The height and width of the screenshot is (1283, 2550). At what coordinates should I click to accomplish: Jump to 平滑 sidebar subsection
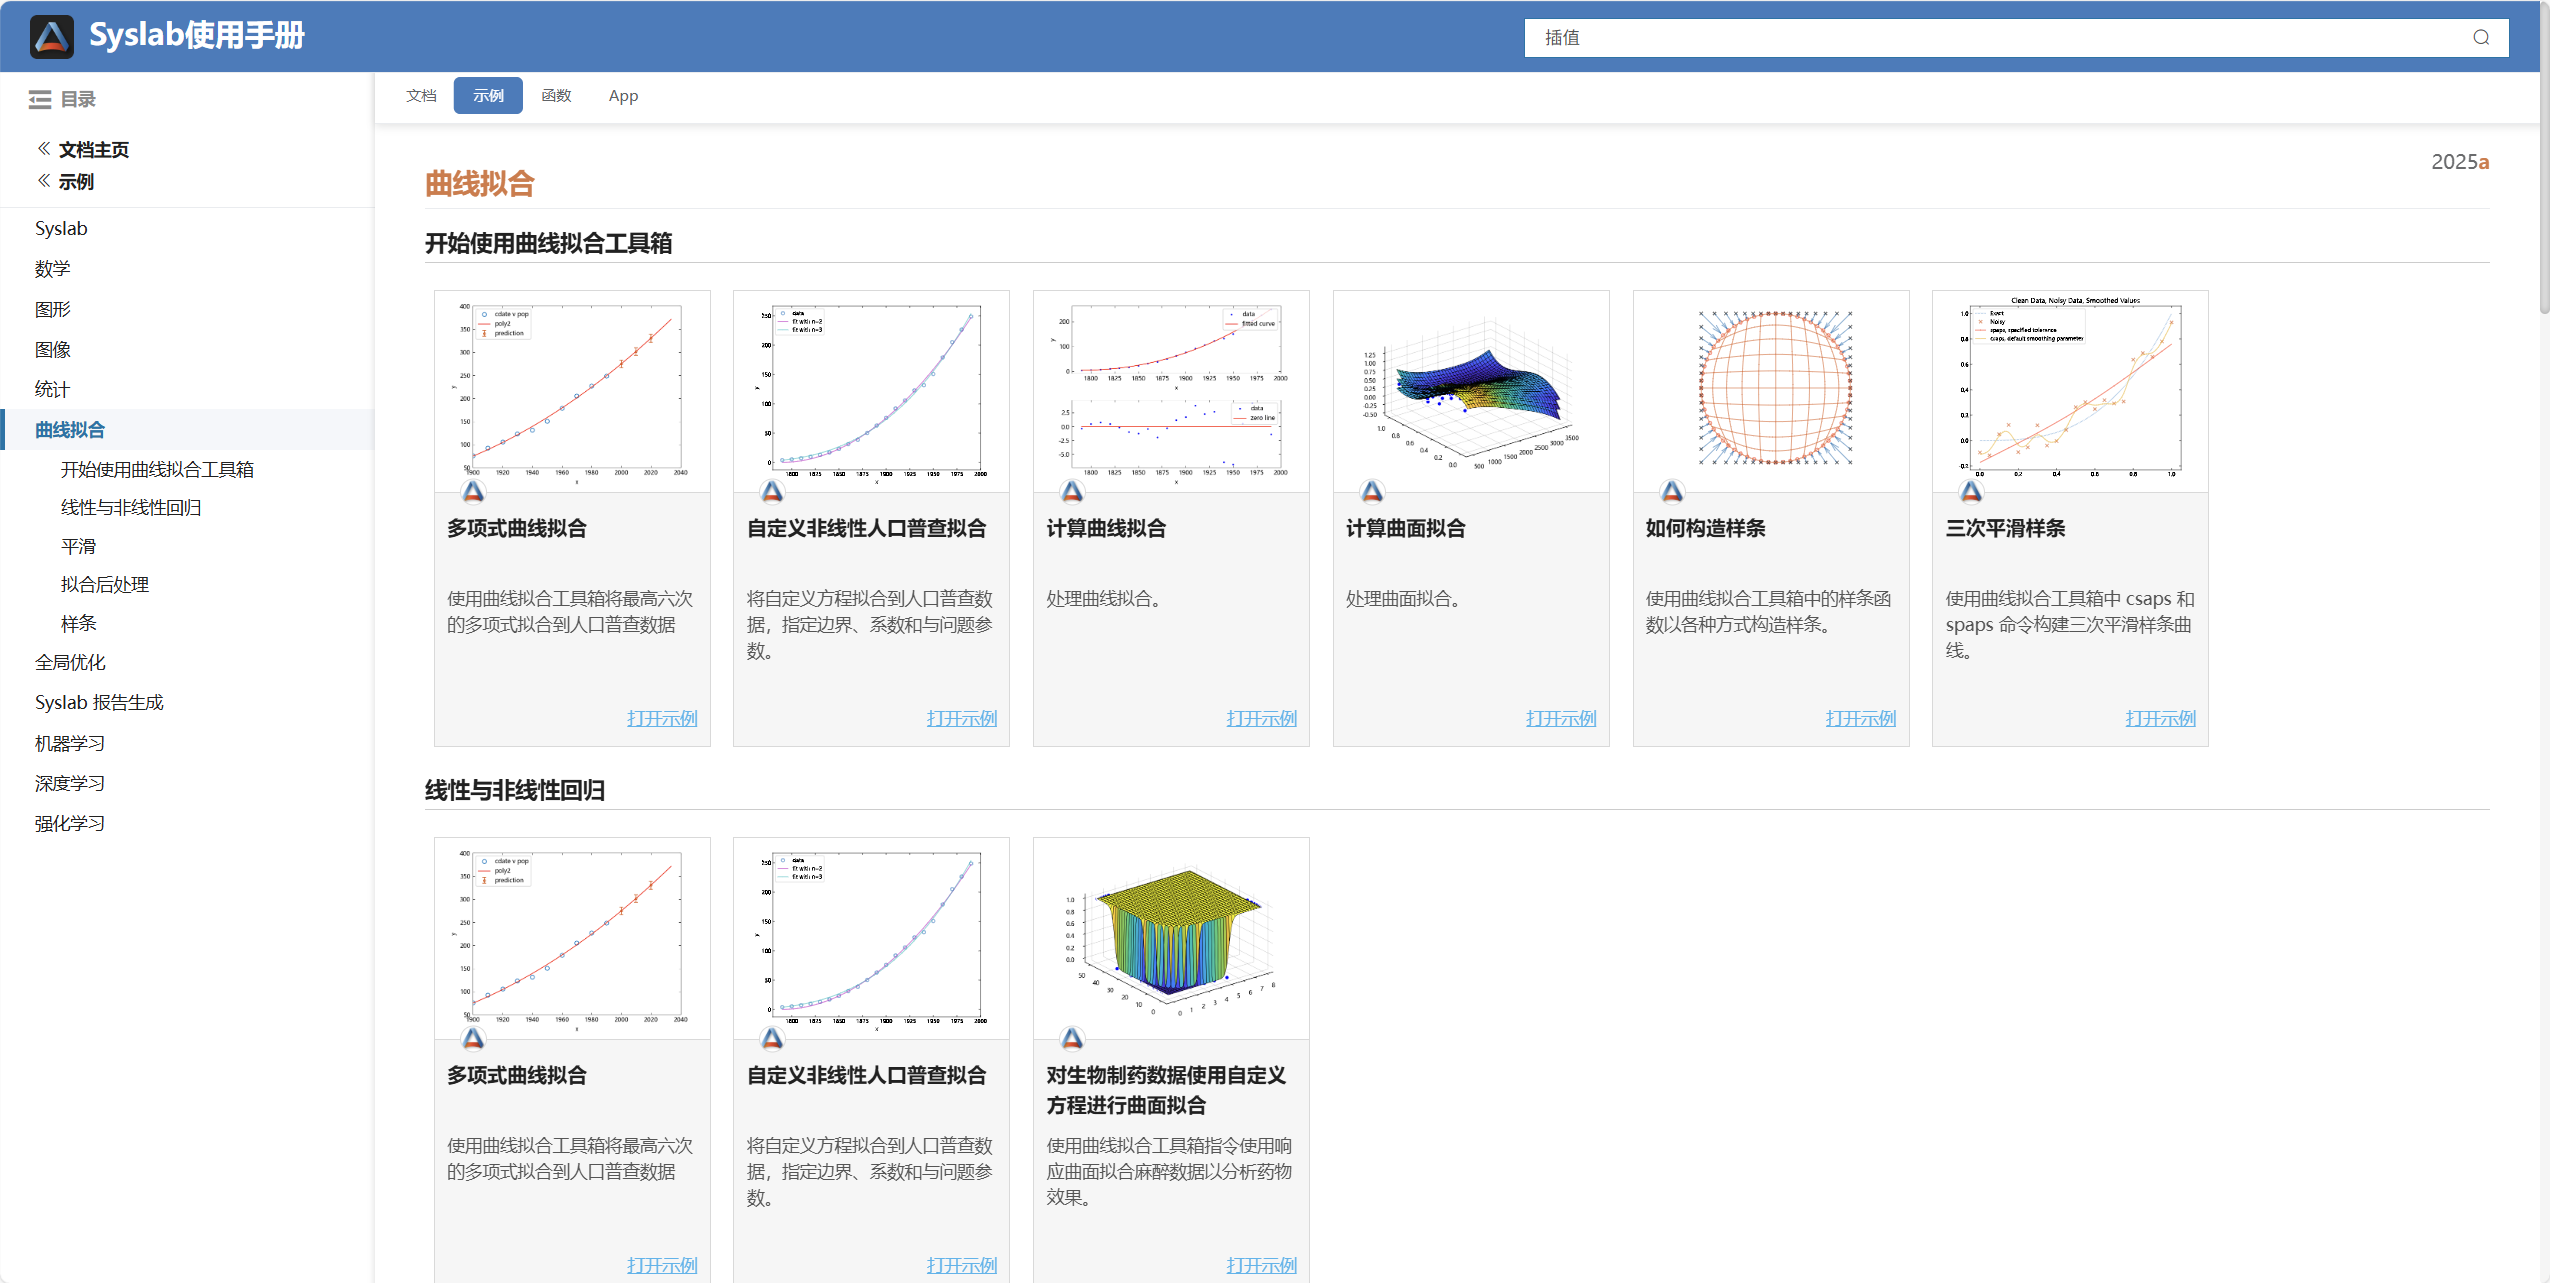[x=78, y=546]
